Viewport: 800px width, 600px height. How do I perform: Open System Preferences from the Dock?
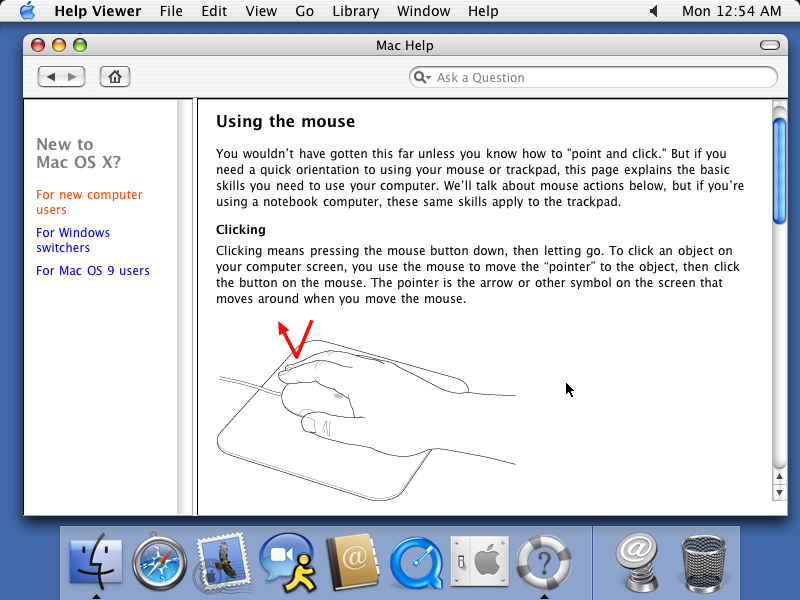tap(480, 562)
